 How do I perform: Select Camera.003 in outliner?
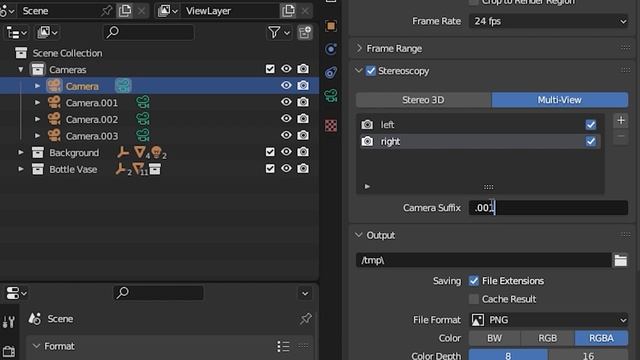click(92, 136)
